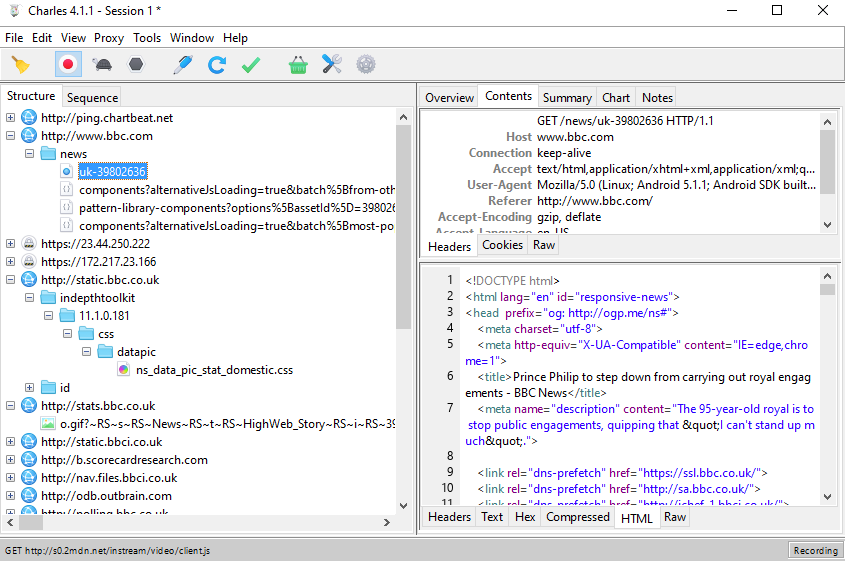Collapse the 11.1.0.181 folder
The height and width of the screenshot is (561, 845).
49,315
